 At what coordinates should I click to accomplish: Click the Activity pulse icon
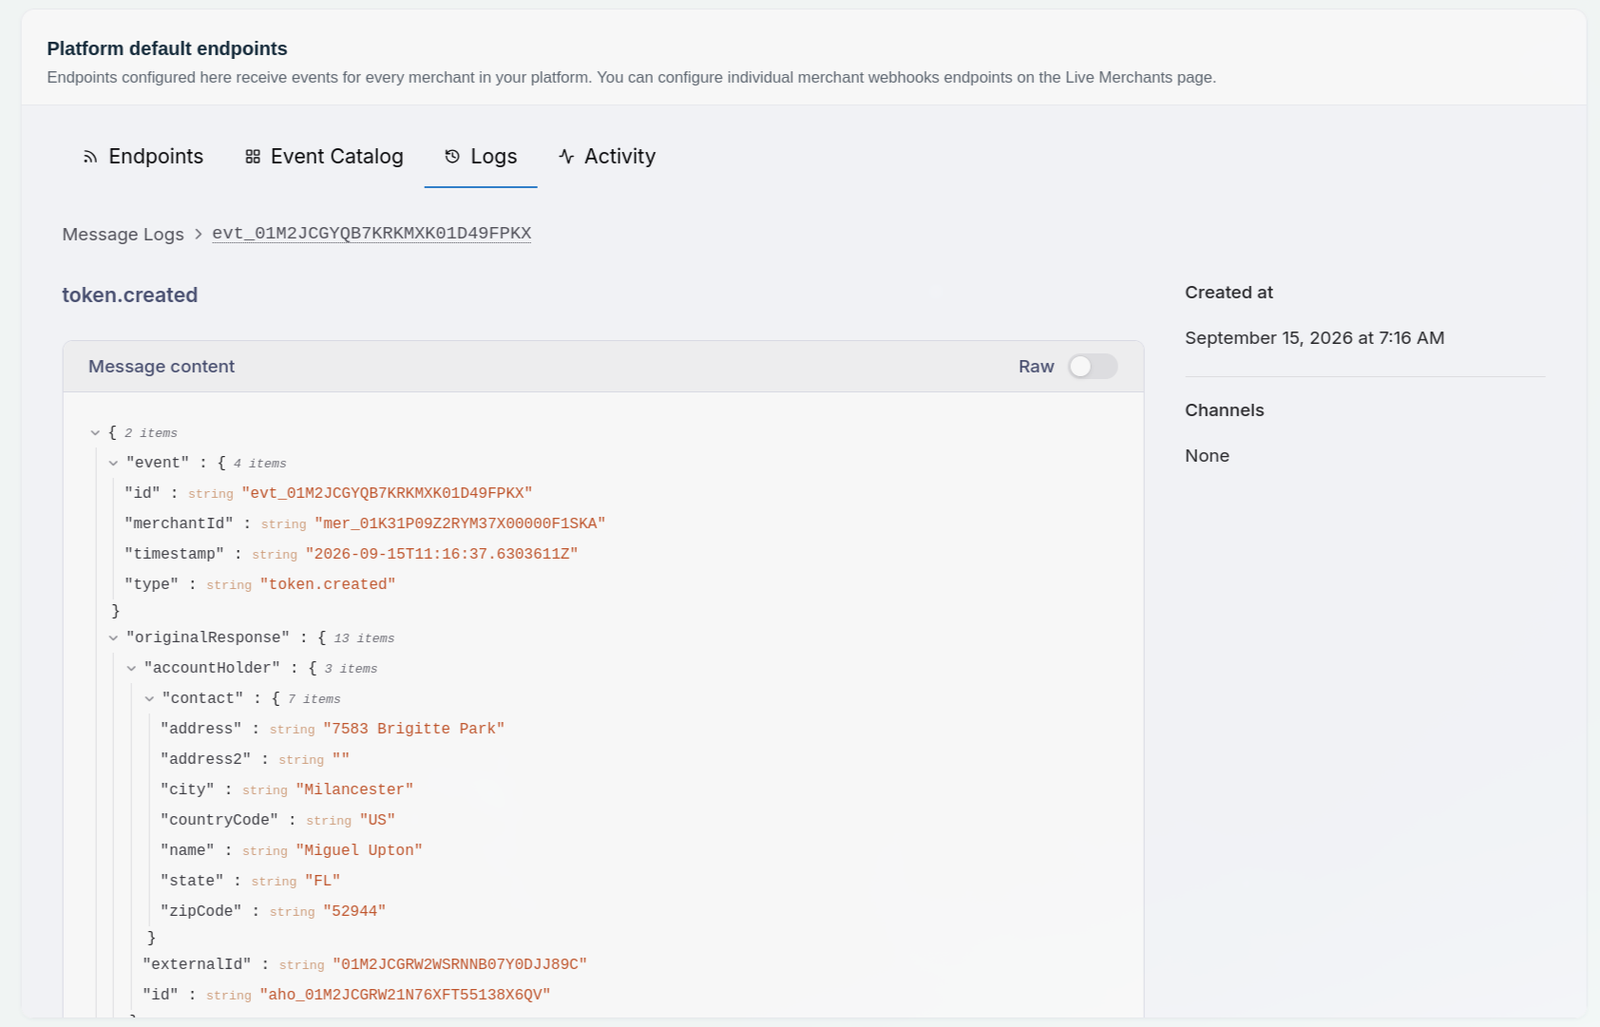(x=566, y=157)
